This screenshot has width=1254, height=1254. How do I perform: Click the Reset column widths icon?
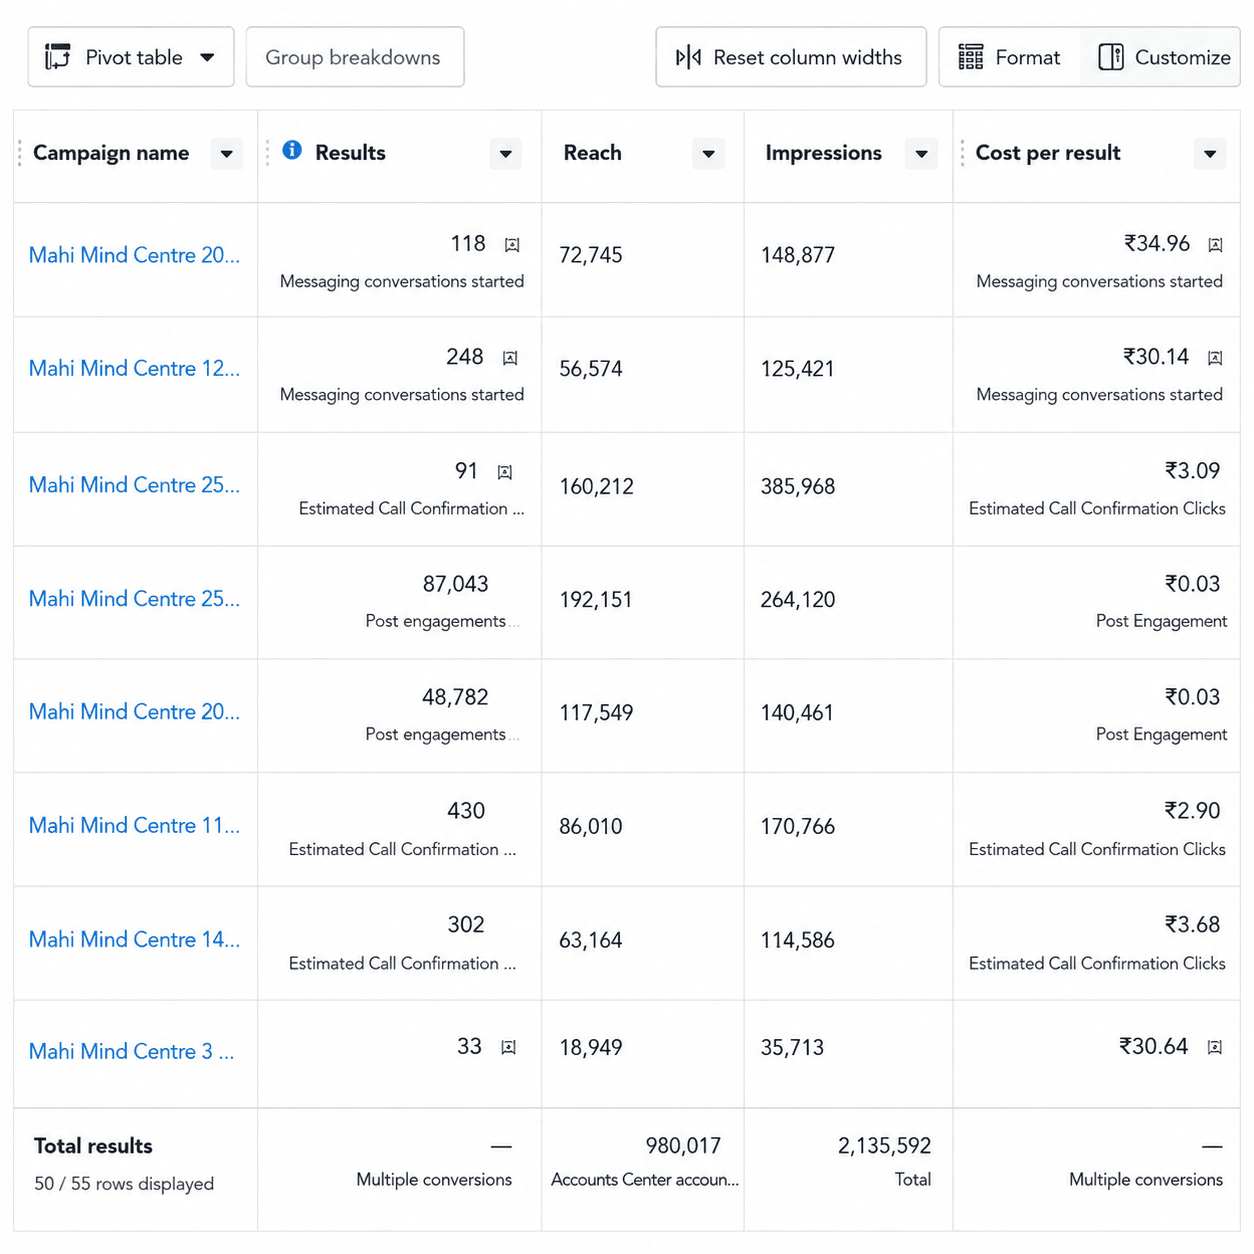coord(688,57)
